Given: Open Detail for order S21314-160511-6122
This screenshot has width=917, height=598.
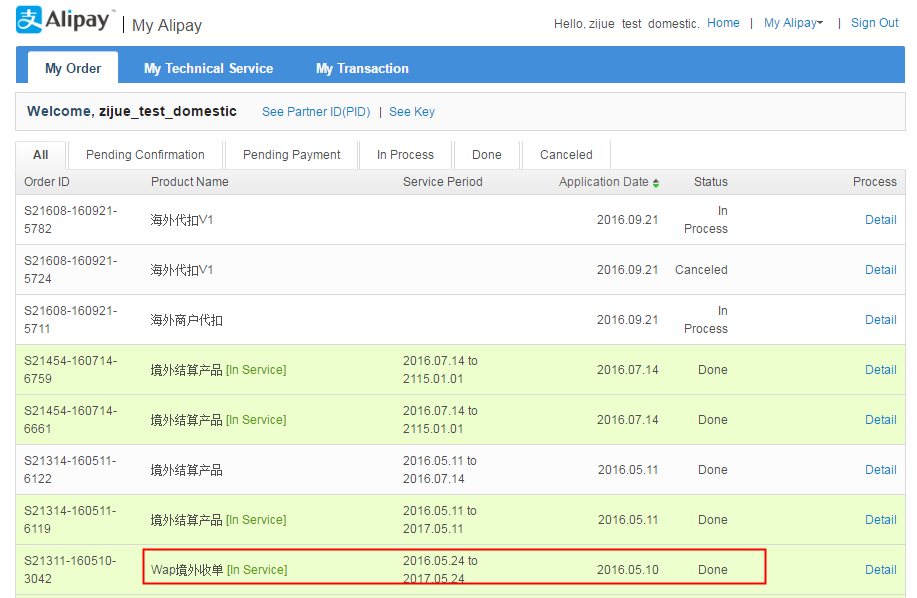Looking at the screenshot, I should (x=881, y=469).
